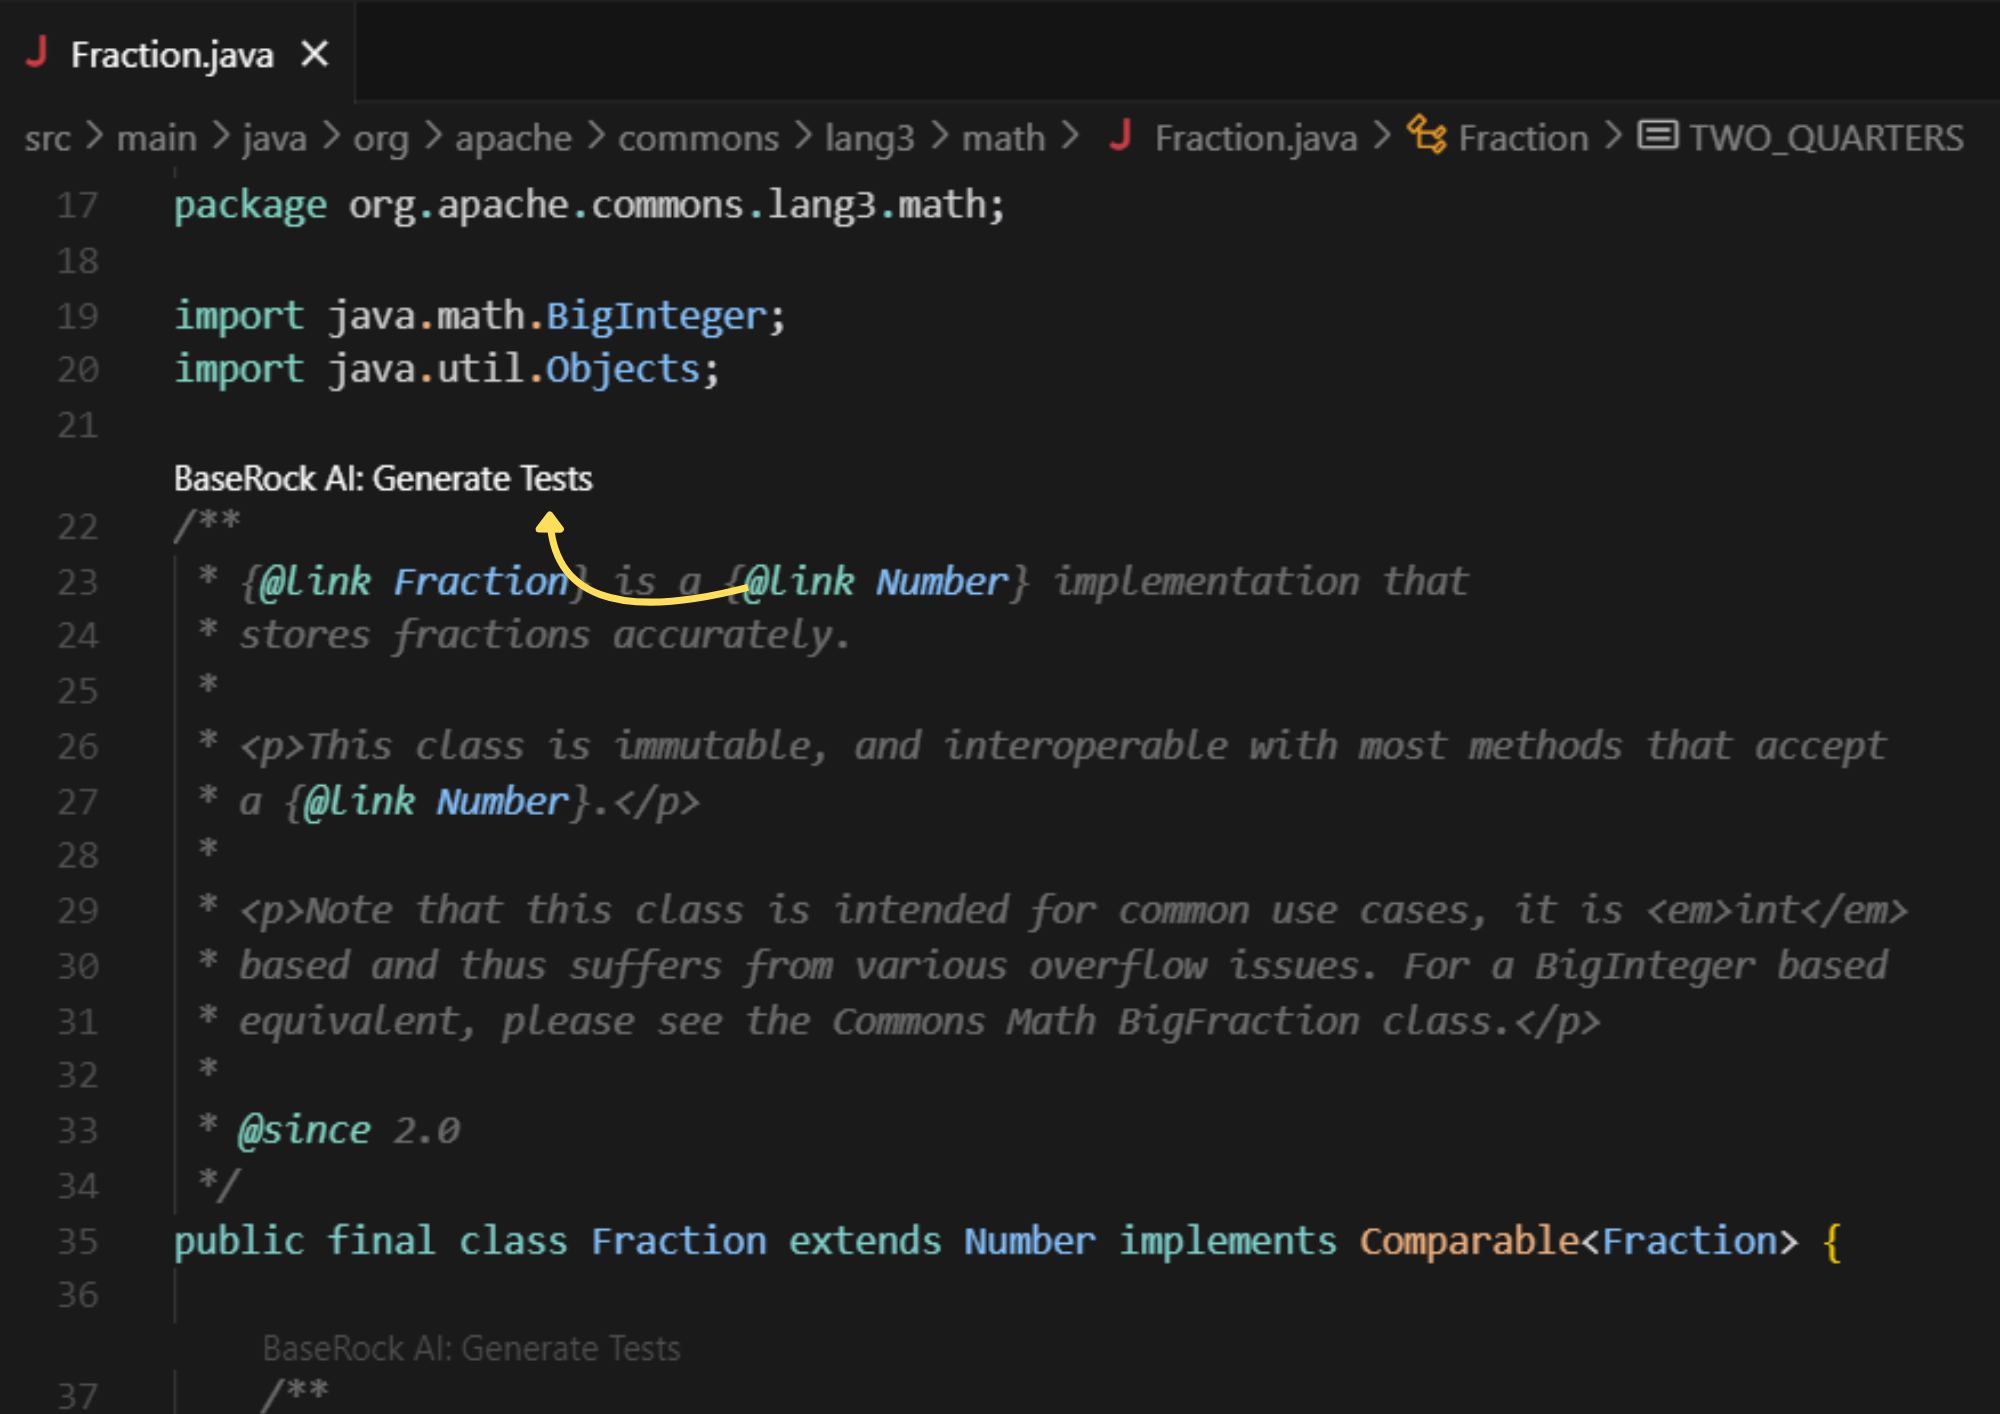Open the commons breadcrumb segment
This screenshot has width=2000, height=1414.
point(698,138)
